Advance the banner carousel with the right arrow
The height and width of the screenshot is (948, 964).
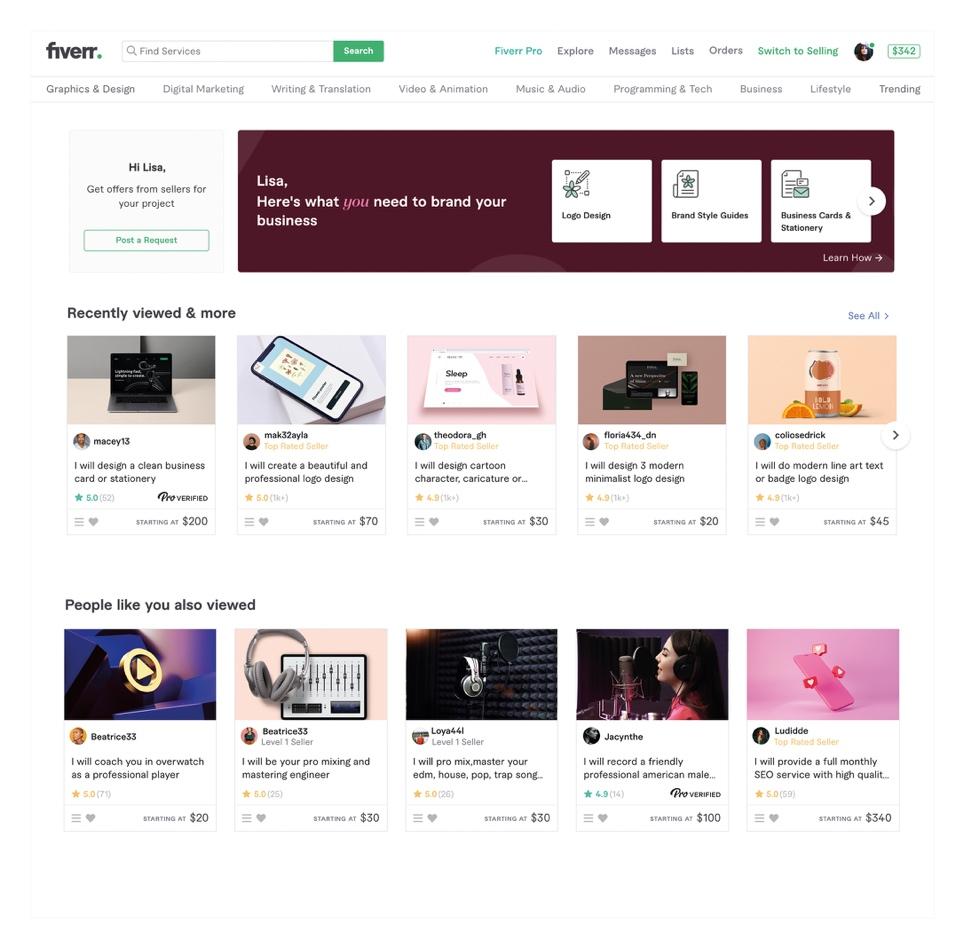[x=871, y=201]
